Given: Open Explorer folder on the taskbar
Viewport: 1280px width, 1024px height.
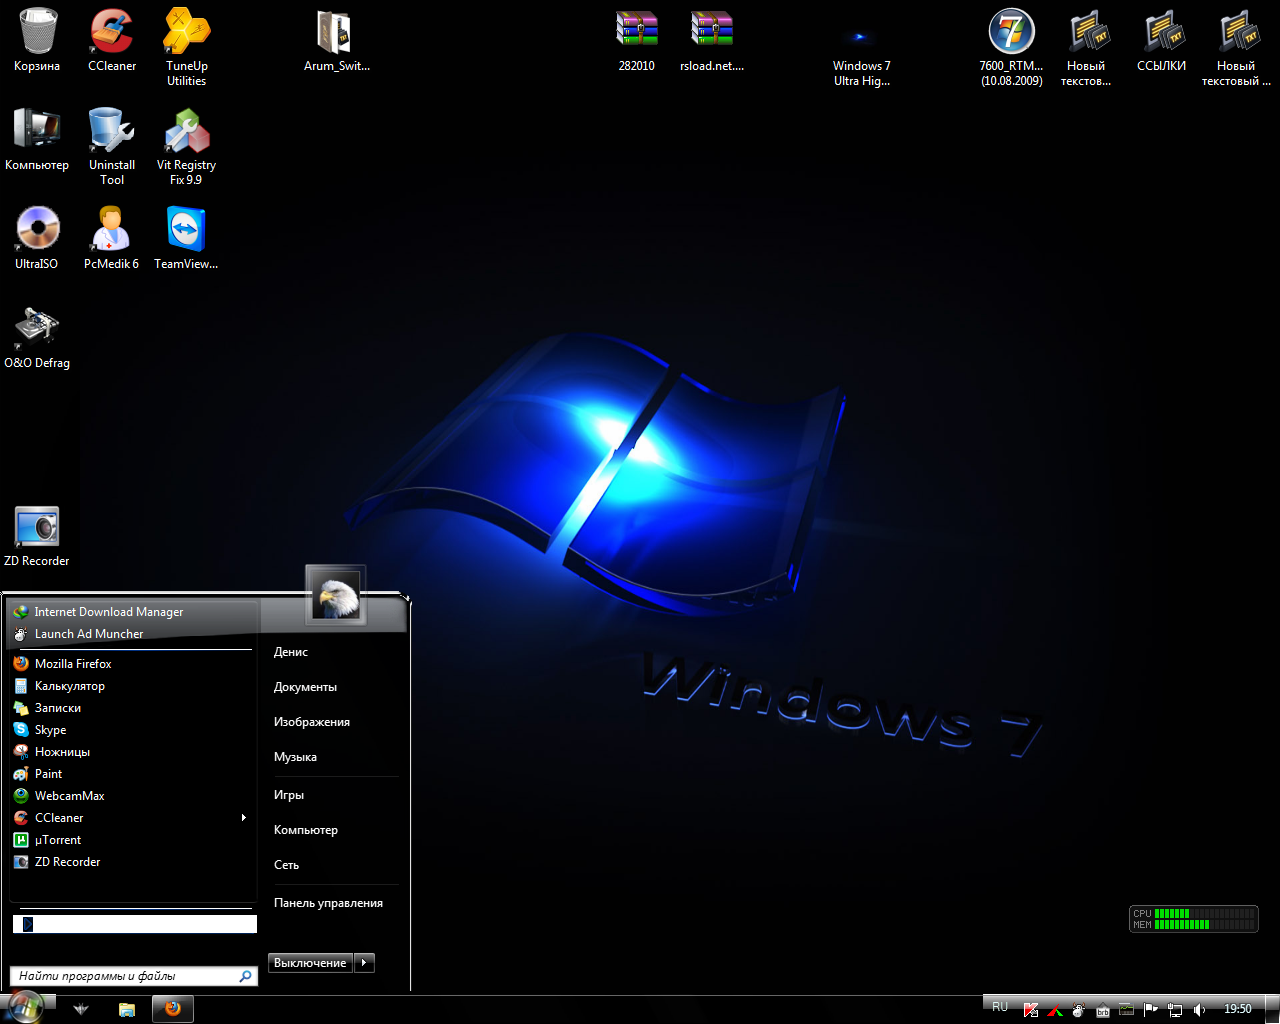Looking at the screenshot, I should (127, 1009).
